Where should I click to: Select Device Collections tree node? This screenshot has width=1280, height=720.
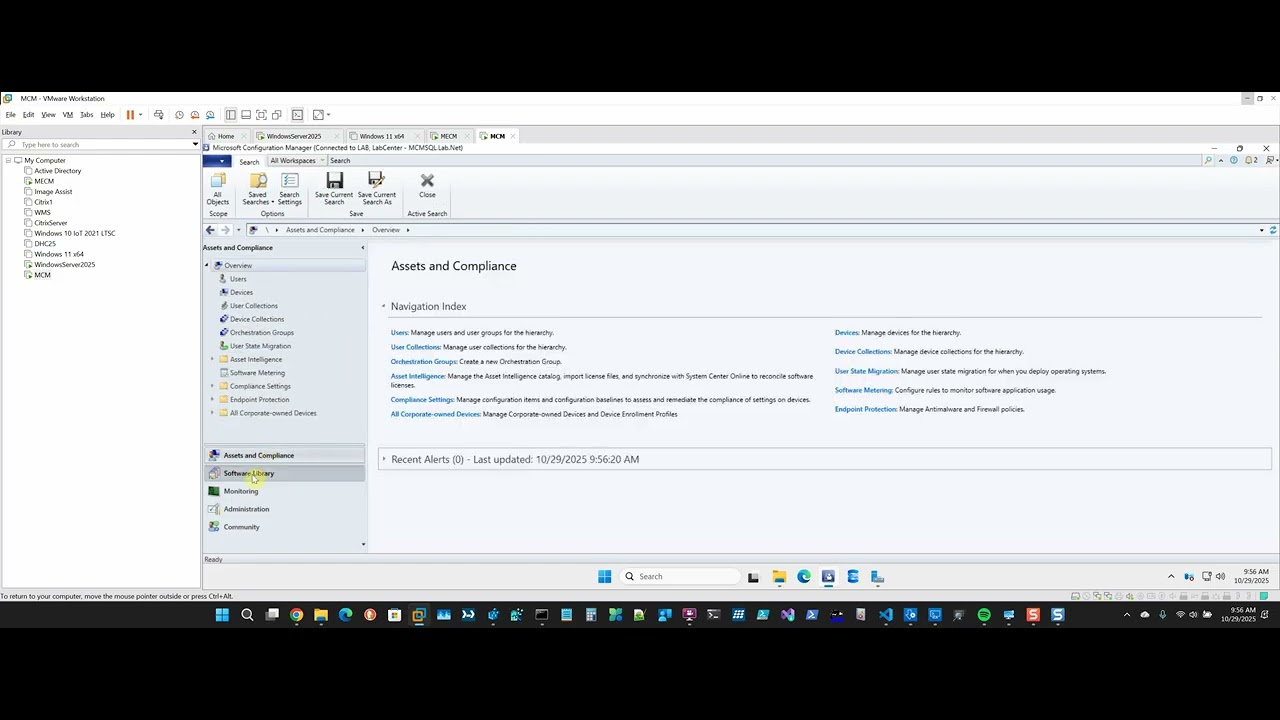257,319
